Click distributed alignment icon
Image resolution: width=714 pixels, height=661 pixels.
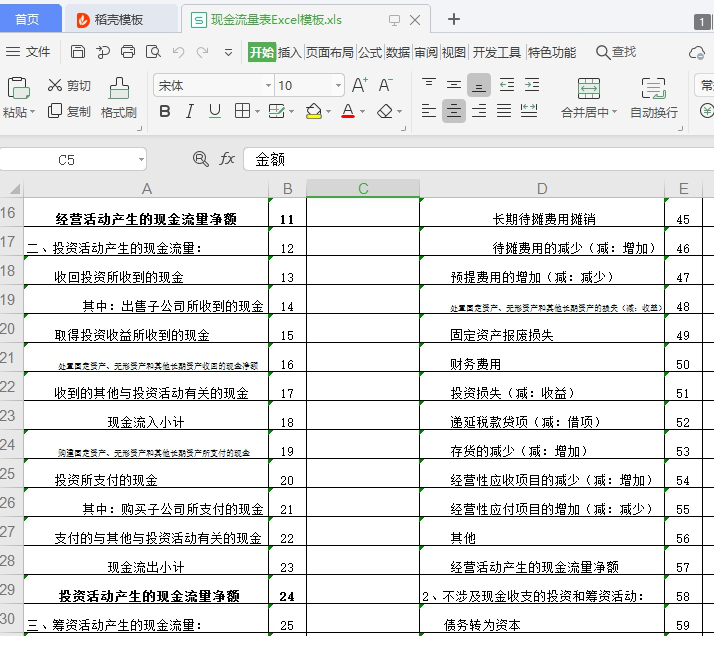click(x=529, y=111)
